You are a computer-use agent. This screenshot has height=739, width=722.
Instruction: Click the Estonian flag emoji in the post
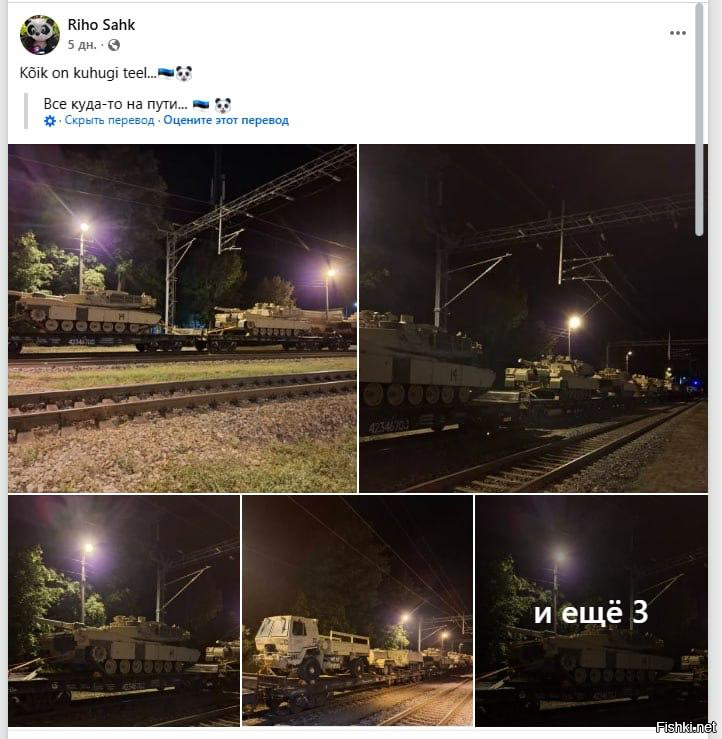click(166, 73)
